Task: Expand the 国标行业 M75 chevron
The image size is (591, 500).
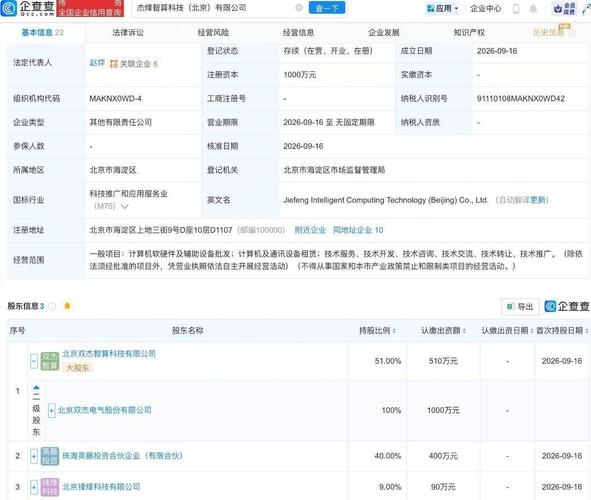Action: (x=124, y=206)
